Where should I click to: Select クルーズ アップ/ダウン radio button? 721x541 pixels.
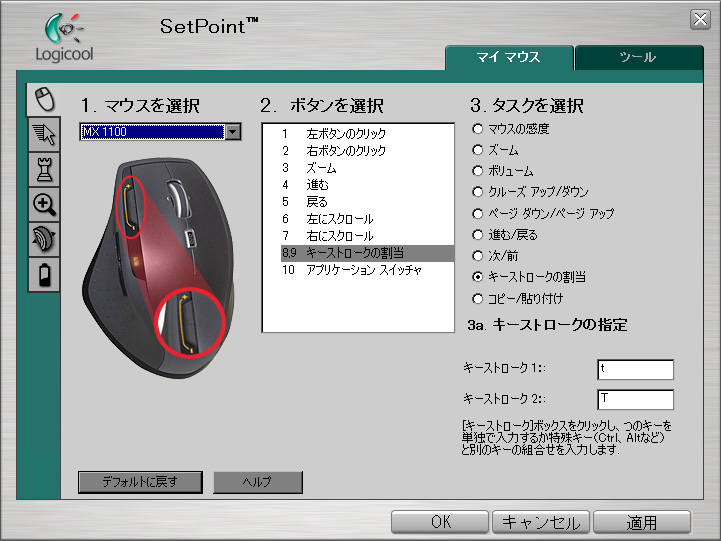pyautogui.click(x=478, y=192)
